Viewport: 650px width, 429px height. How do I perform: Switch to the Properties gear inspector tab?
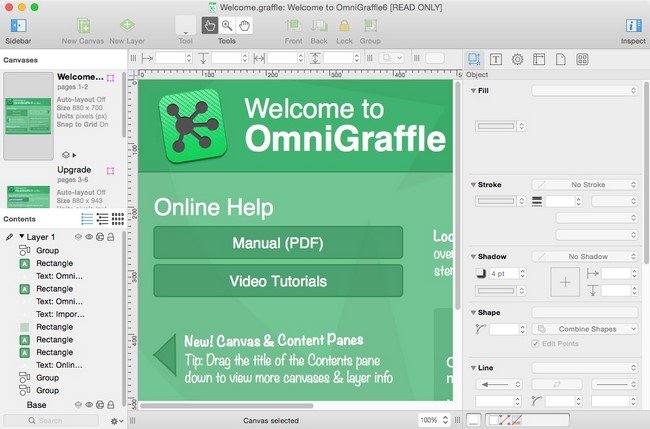click(517, 59)
